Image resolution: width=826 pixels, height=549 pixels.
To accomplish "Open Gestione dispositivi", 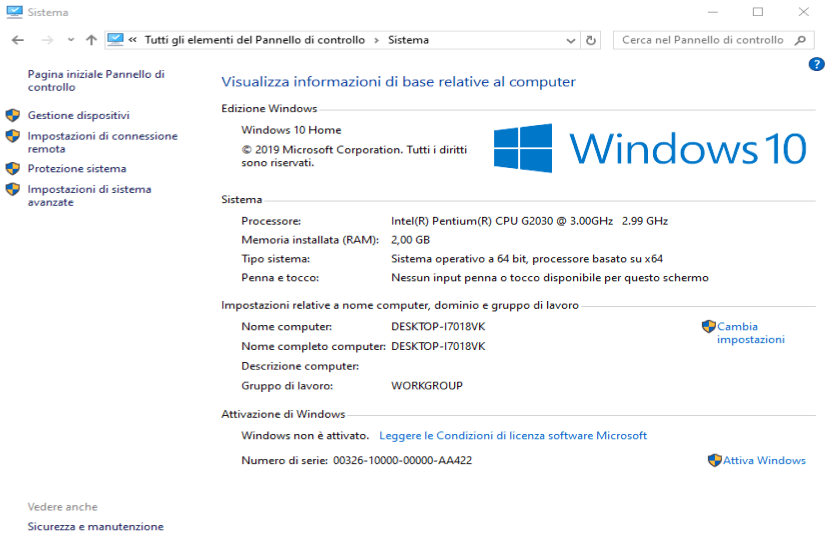I will tap(78, 115).
